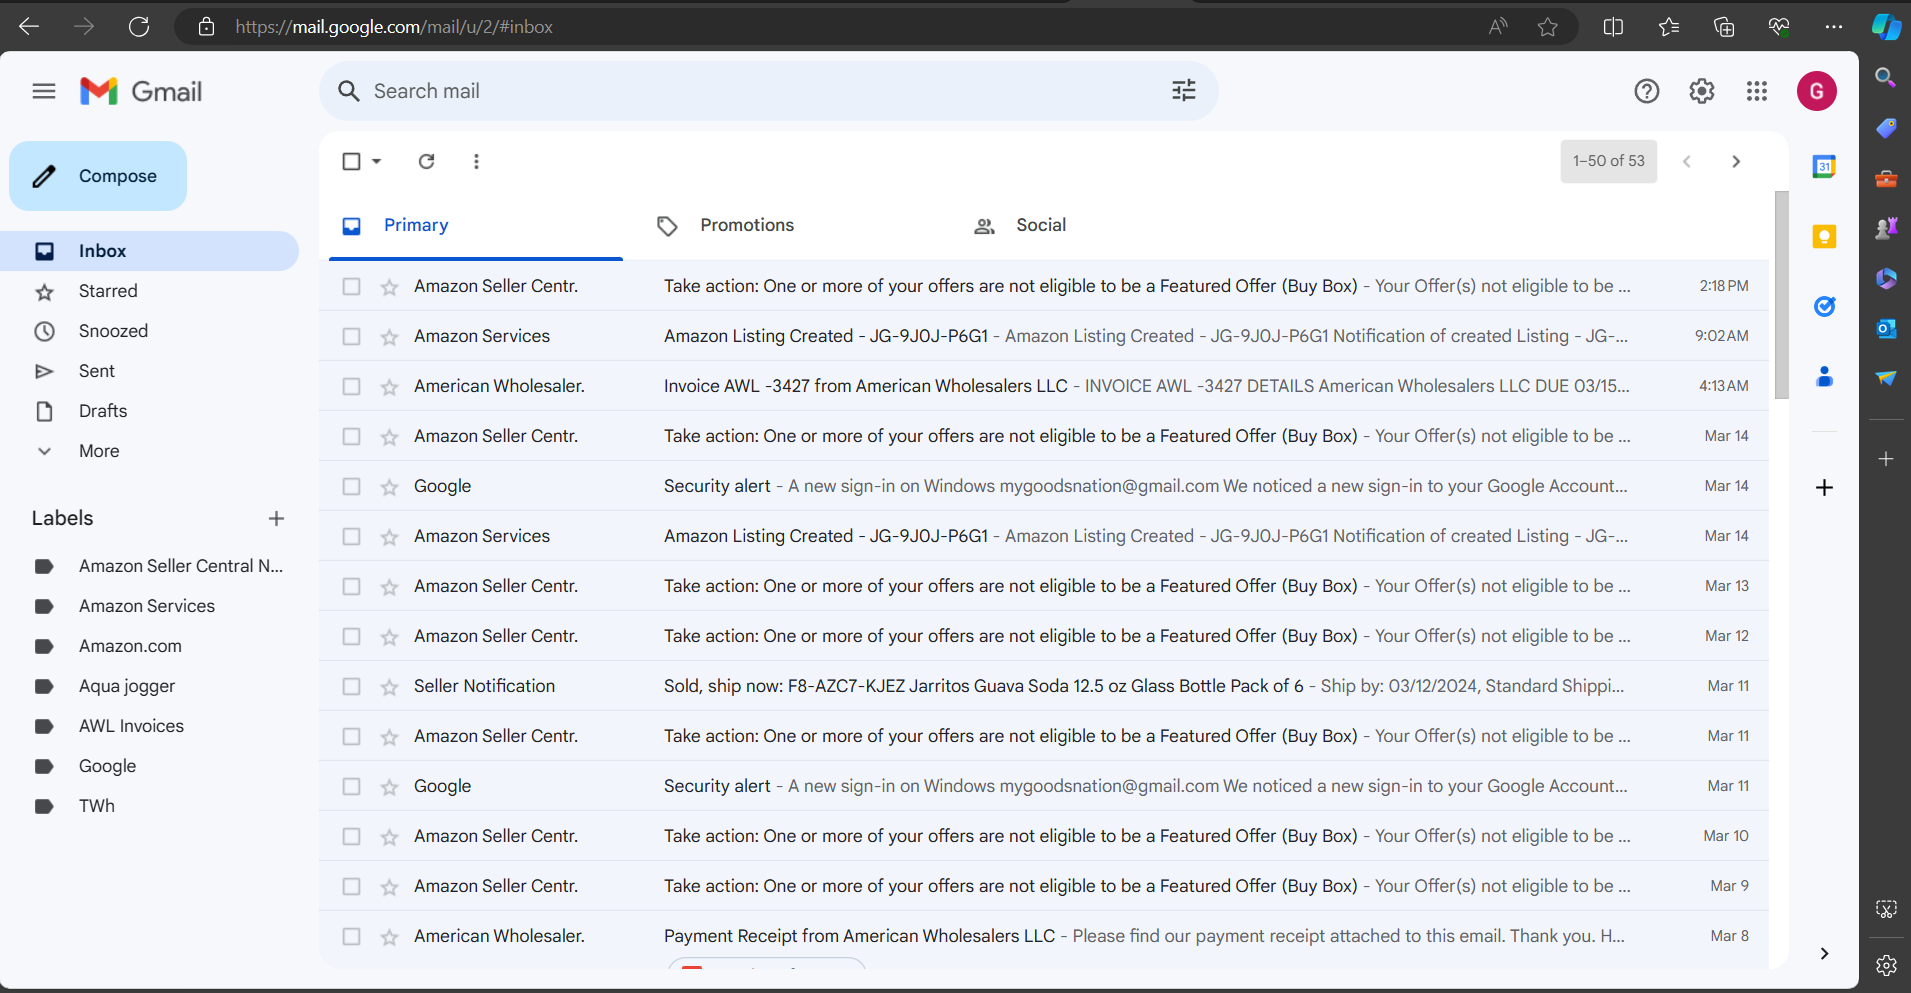1911x993 pixels.
Task: Go back in browser history
Action: (x=29, y=27)
